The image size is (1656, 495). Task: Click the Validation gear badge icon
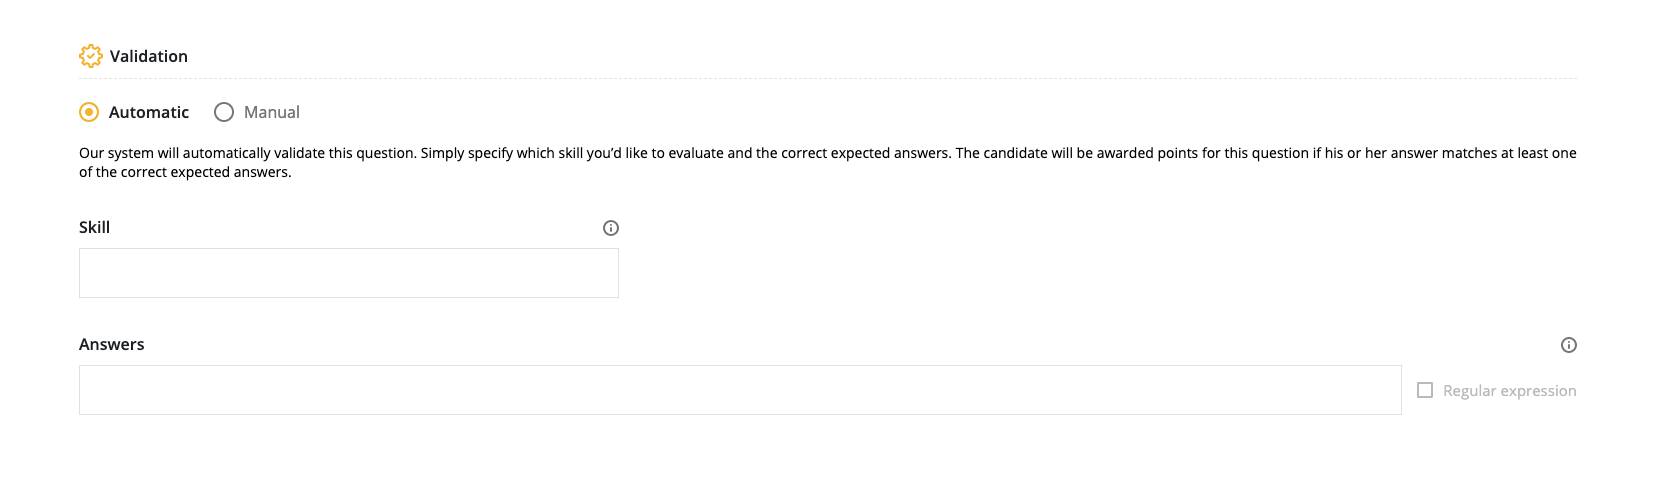coord(90,56)
